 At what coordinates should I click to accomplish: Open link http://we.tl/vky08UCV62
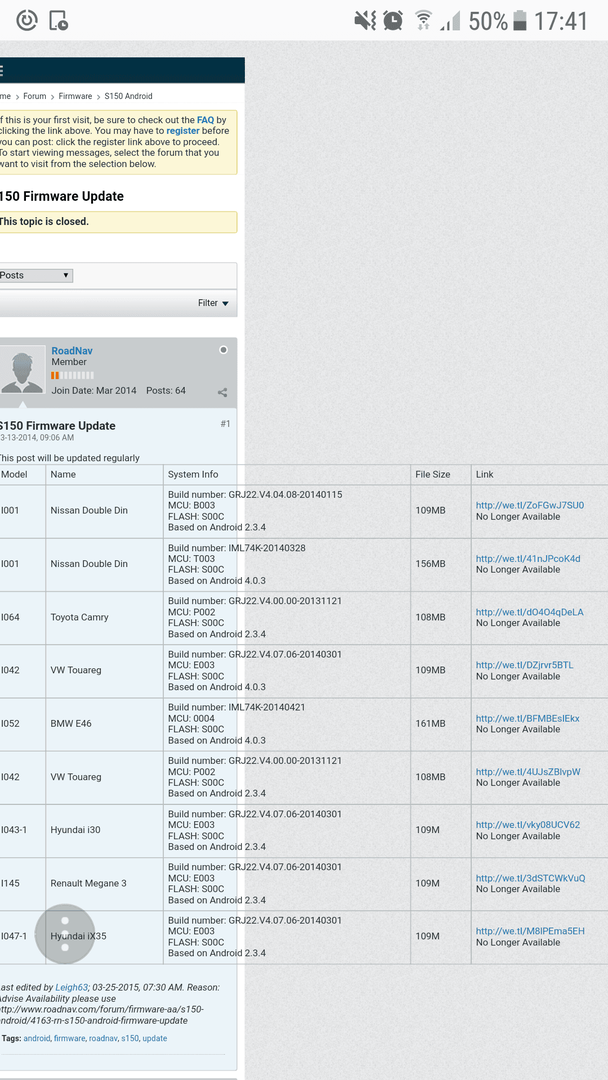[x=528, y=825]
